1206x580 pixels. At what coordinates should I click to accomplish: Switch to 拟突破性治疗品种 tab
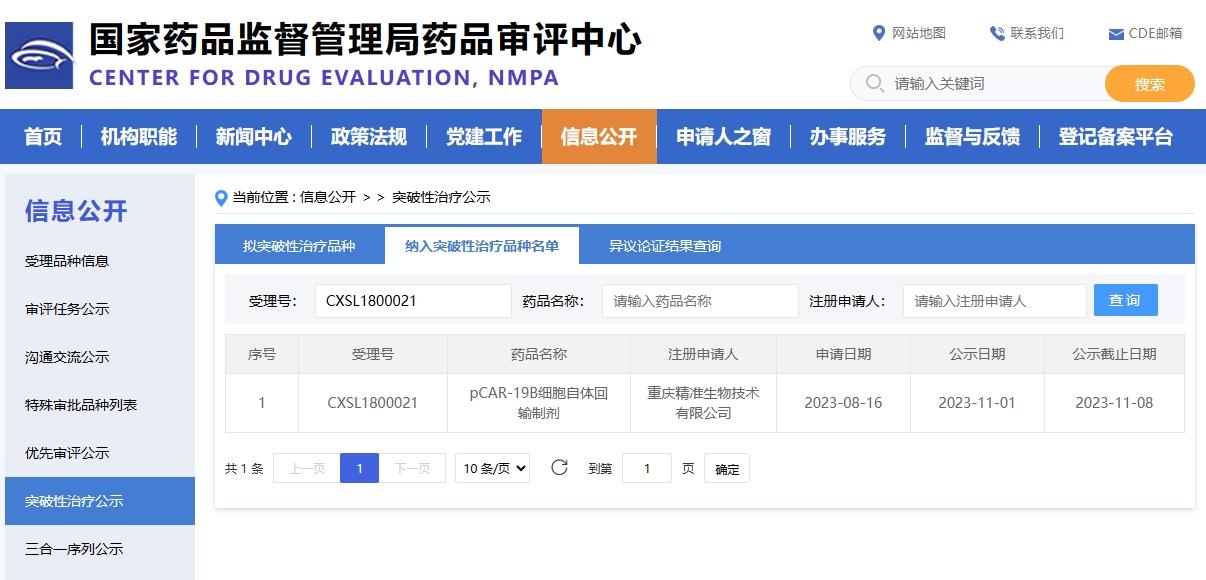click(x=299, y=246)
